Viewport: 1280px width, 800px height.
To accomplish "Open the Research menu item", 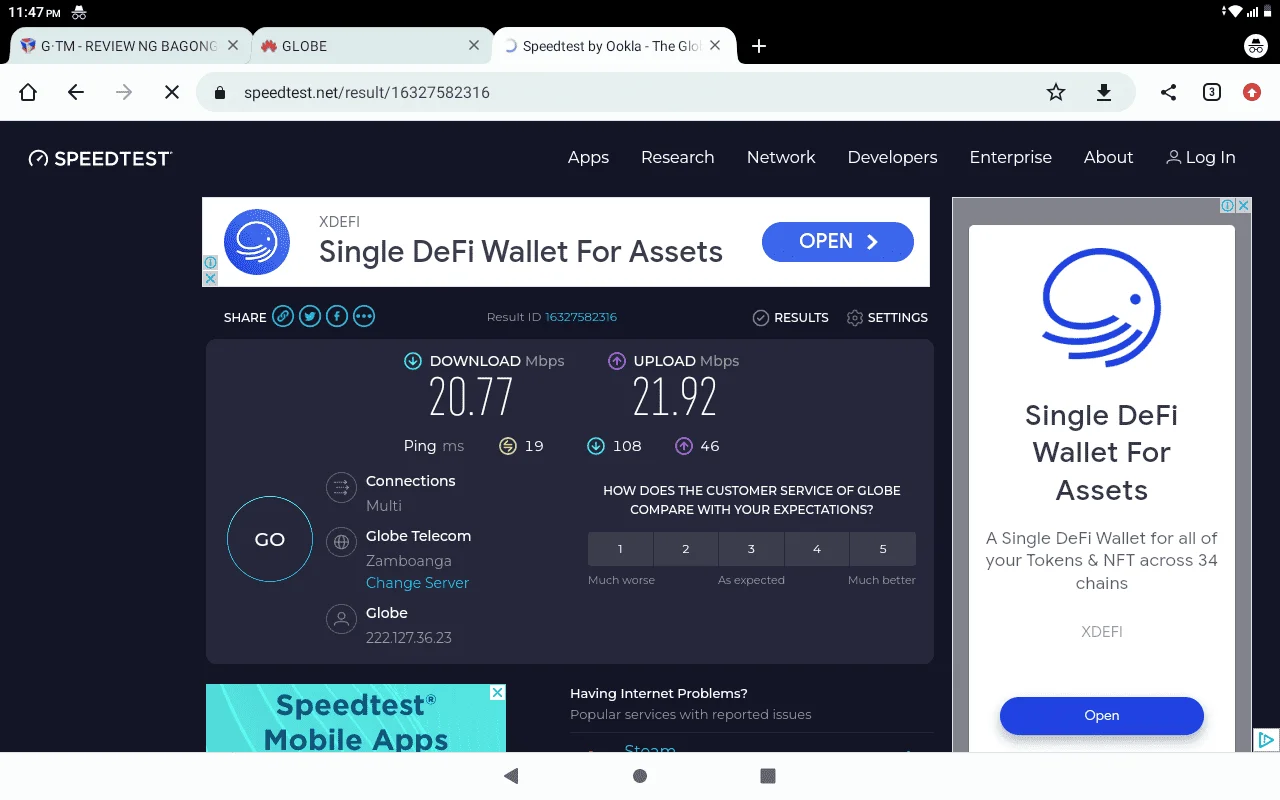I will coord(678,157).
